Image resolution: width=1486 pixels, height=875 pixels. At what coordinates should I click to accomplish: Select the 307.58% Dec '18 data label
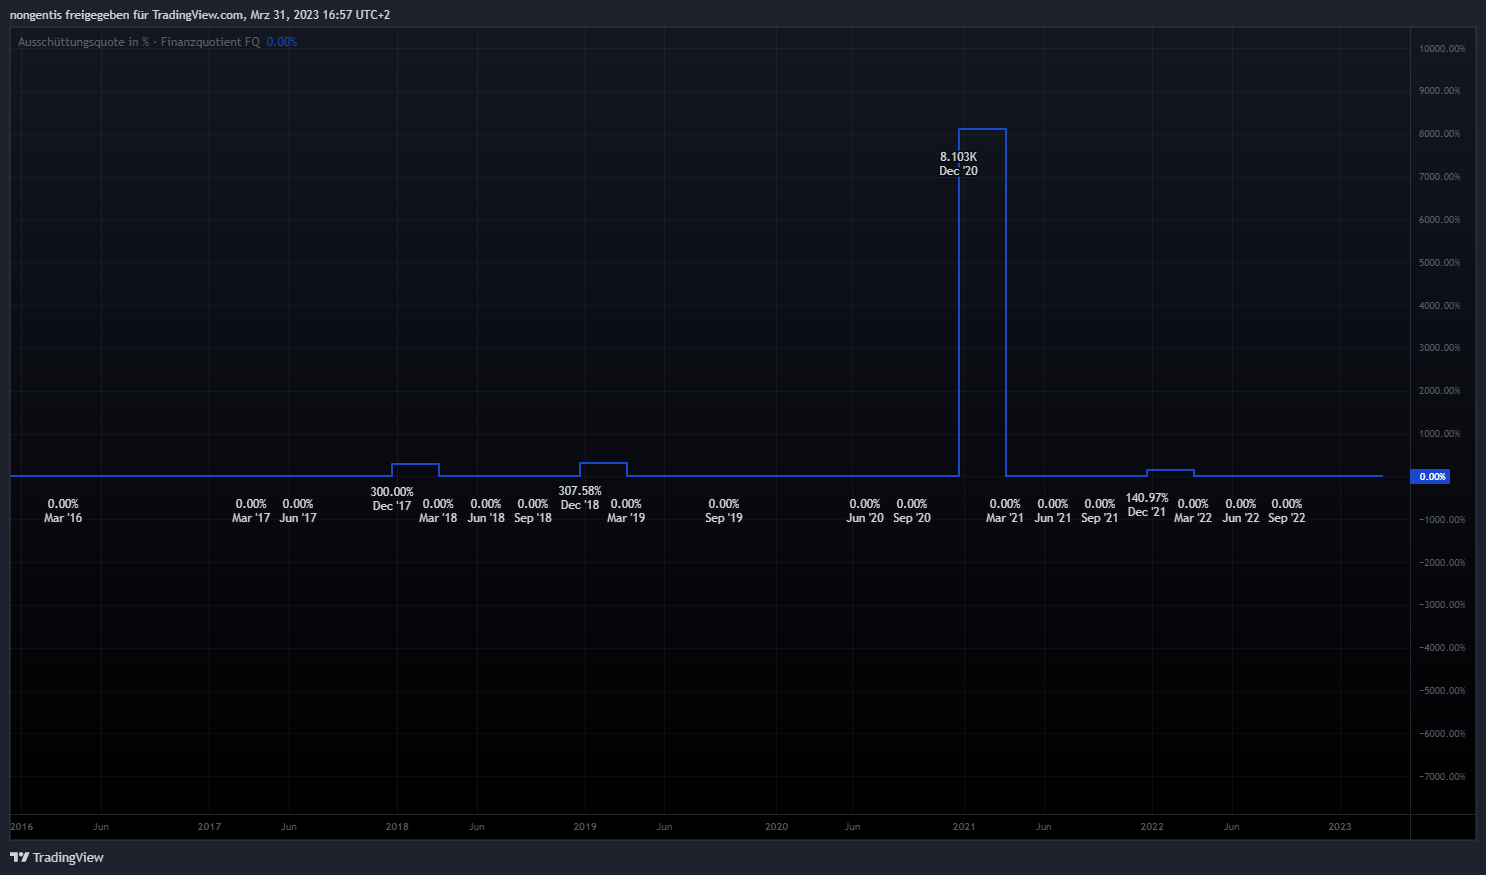click(x=580, y=498)
